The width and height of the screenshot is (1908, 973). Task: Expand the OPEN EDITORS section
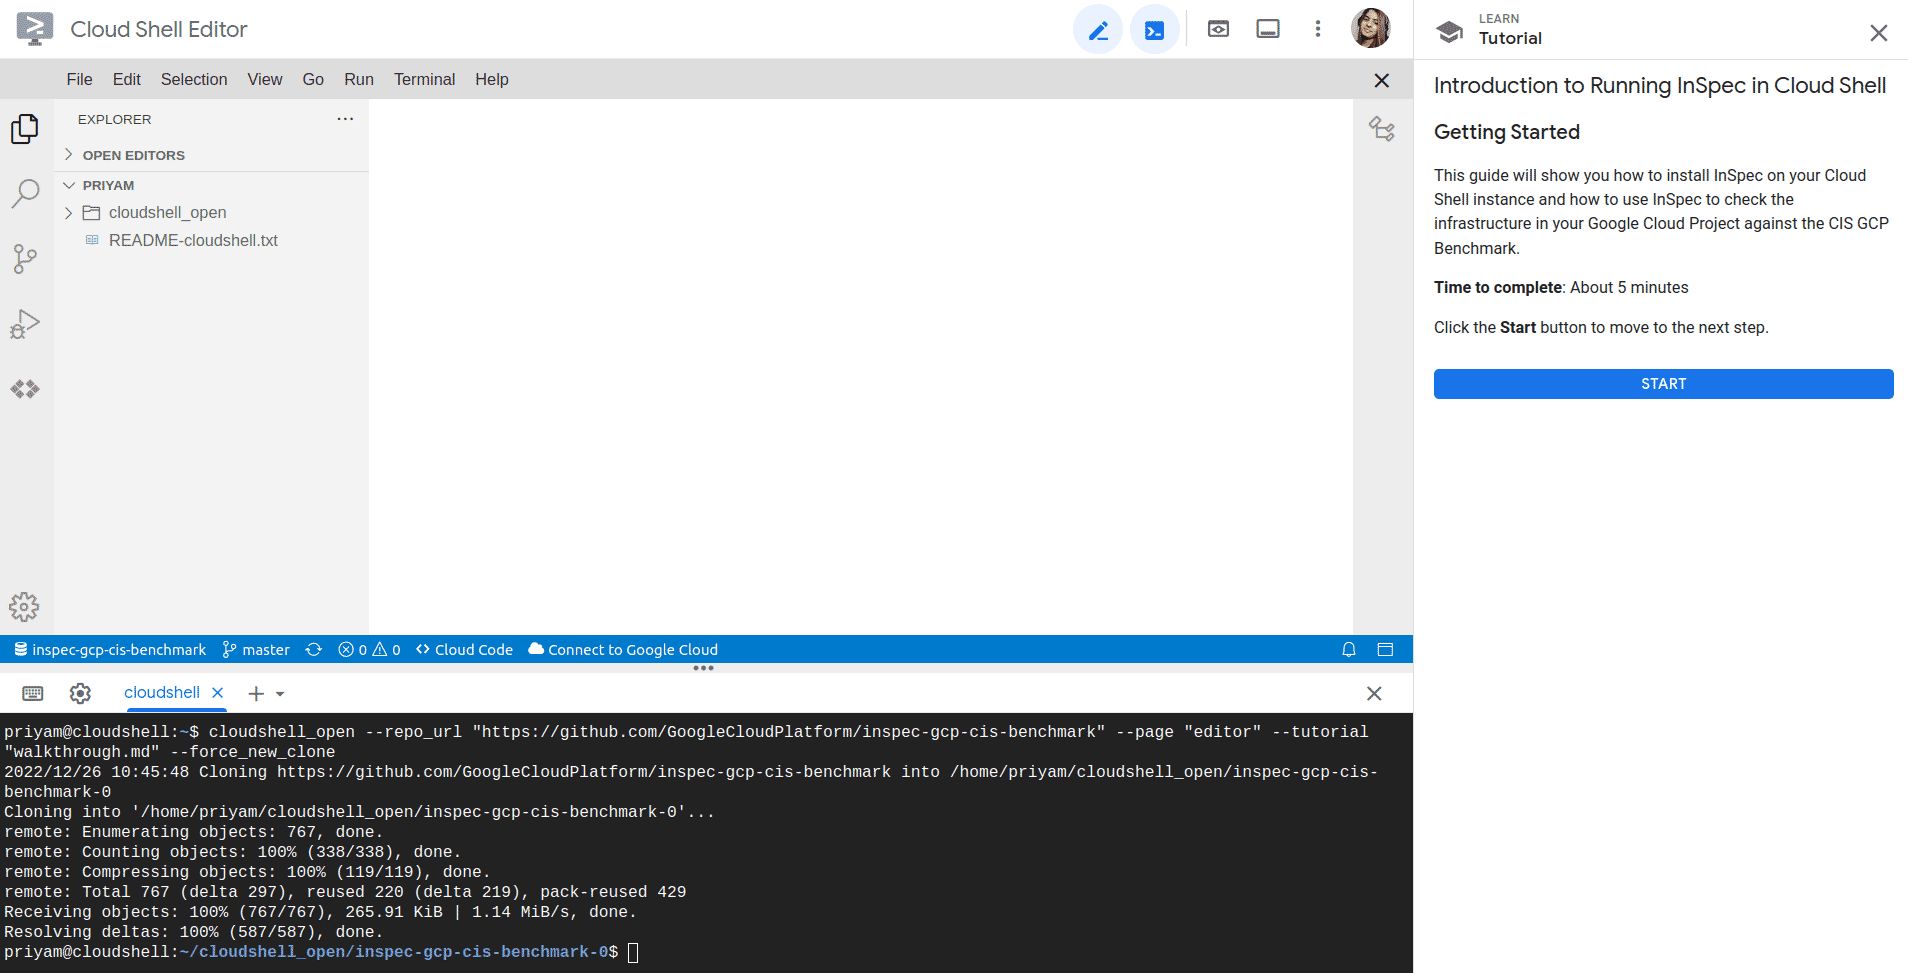[x=212, y=155]
